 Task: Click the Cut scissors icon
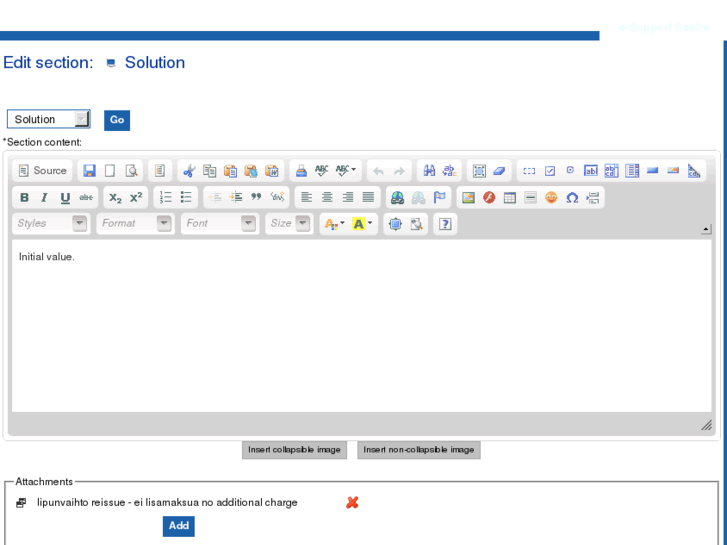189,171
